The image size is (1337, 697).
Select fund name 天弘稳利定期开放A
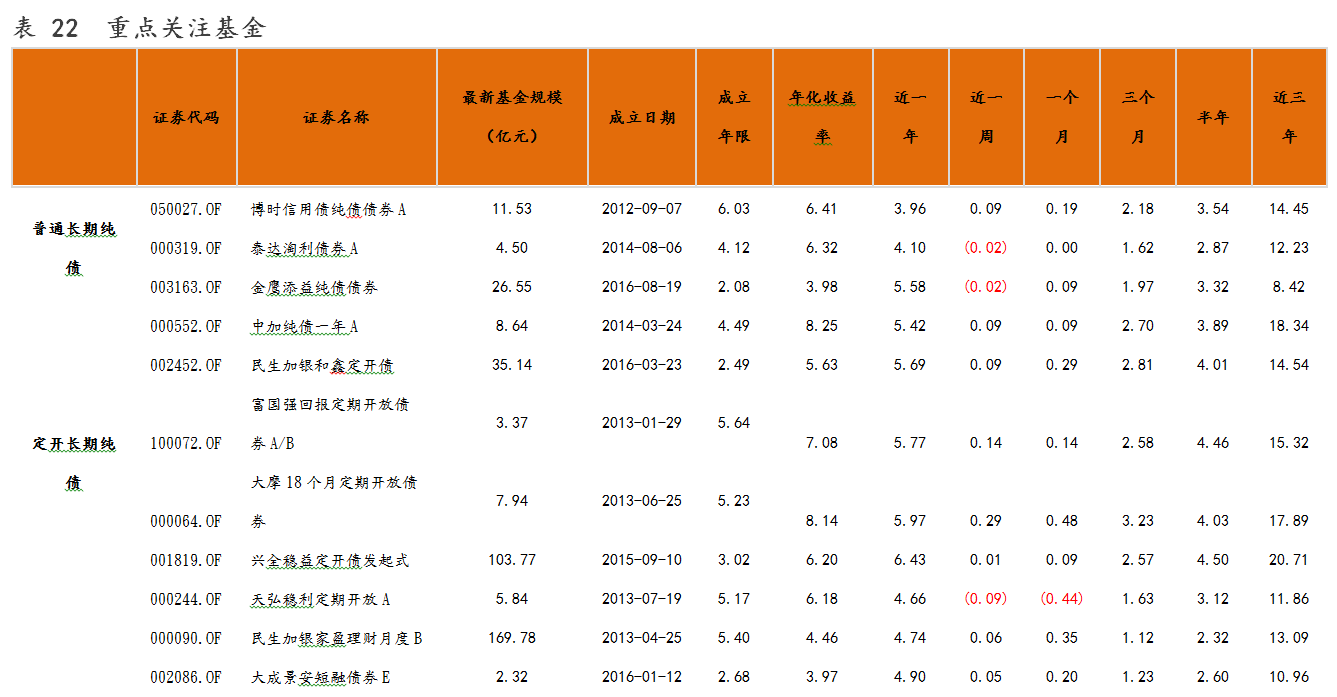point(320,599)
